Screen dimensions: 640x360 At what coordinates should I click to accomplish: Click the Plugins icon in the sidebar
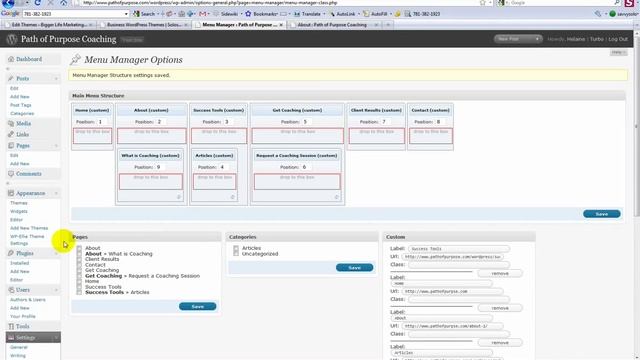click(x=11, y=253)
